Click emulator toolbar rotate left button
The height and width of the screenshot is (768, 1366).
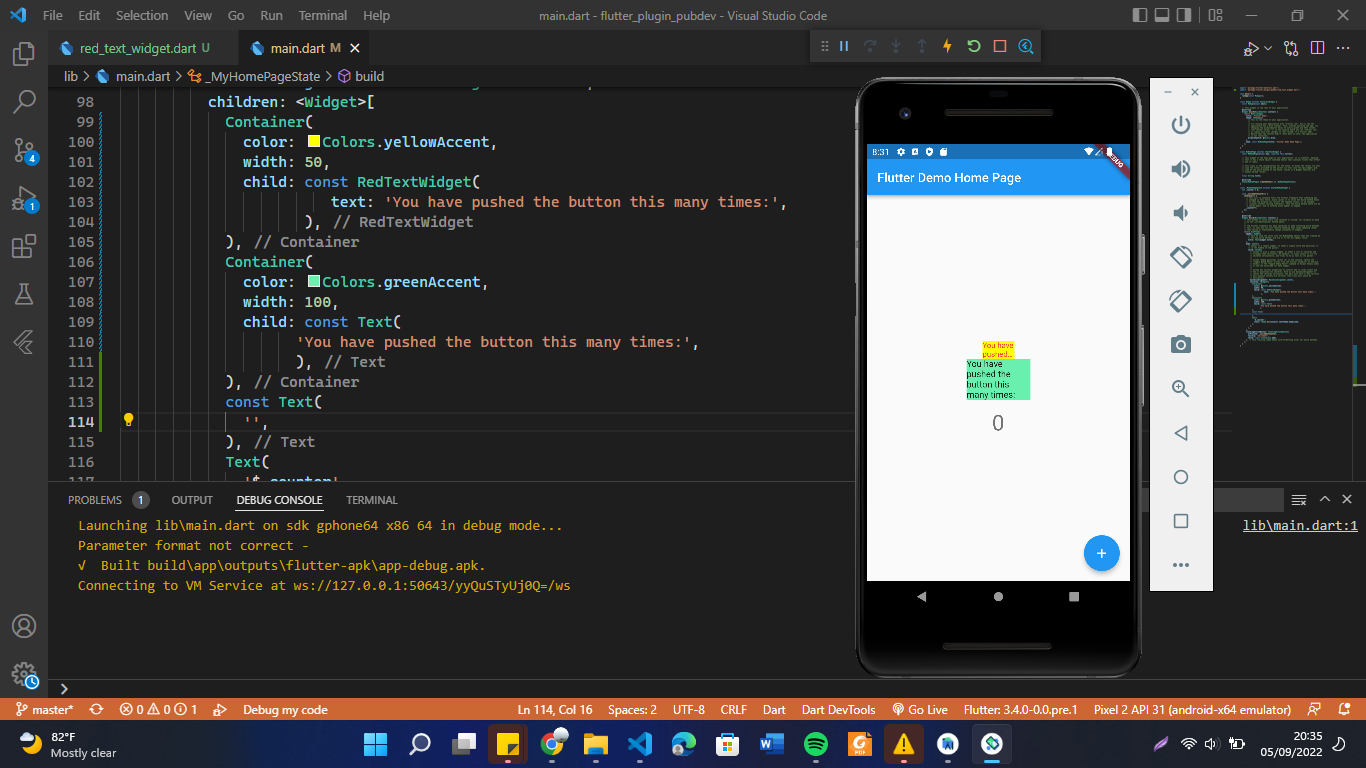(1181, 257)
